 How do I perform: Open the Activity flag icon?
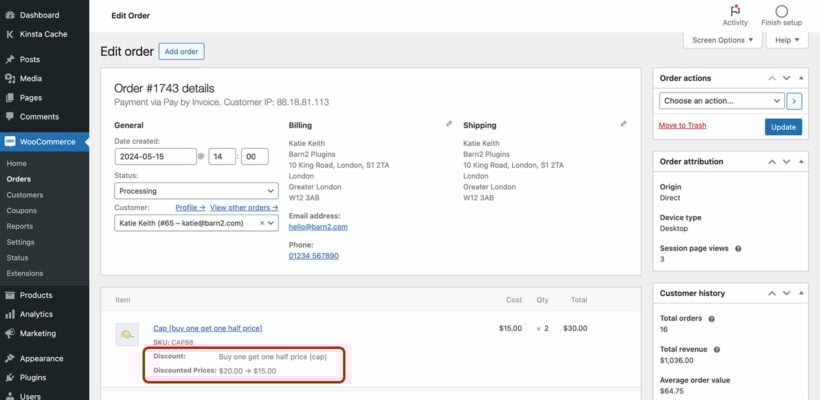[735, 11]
